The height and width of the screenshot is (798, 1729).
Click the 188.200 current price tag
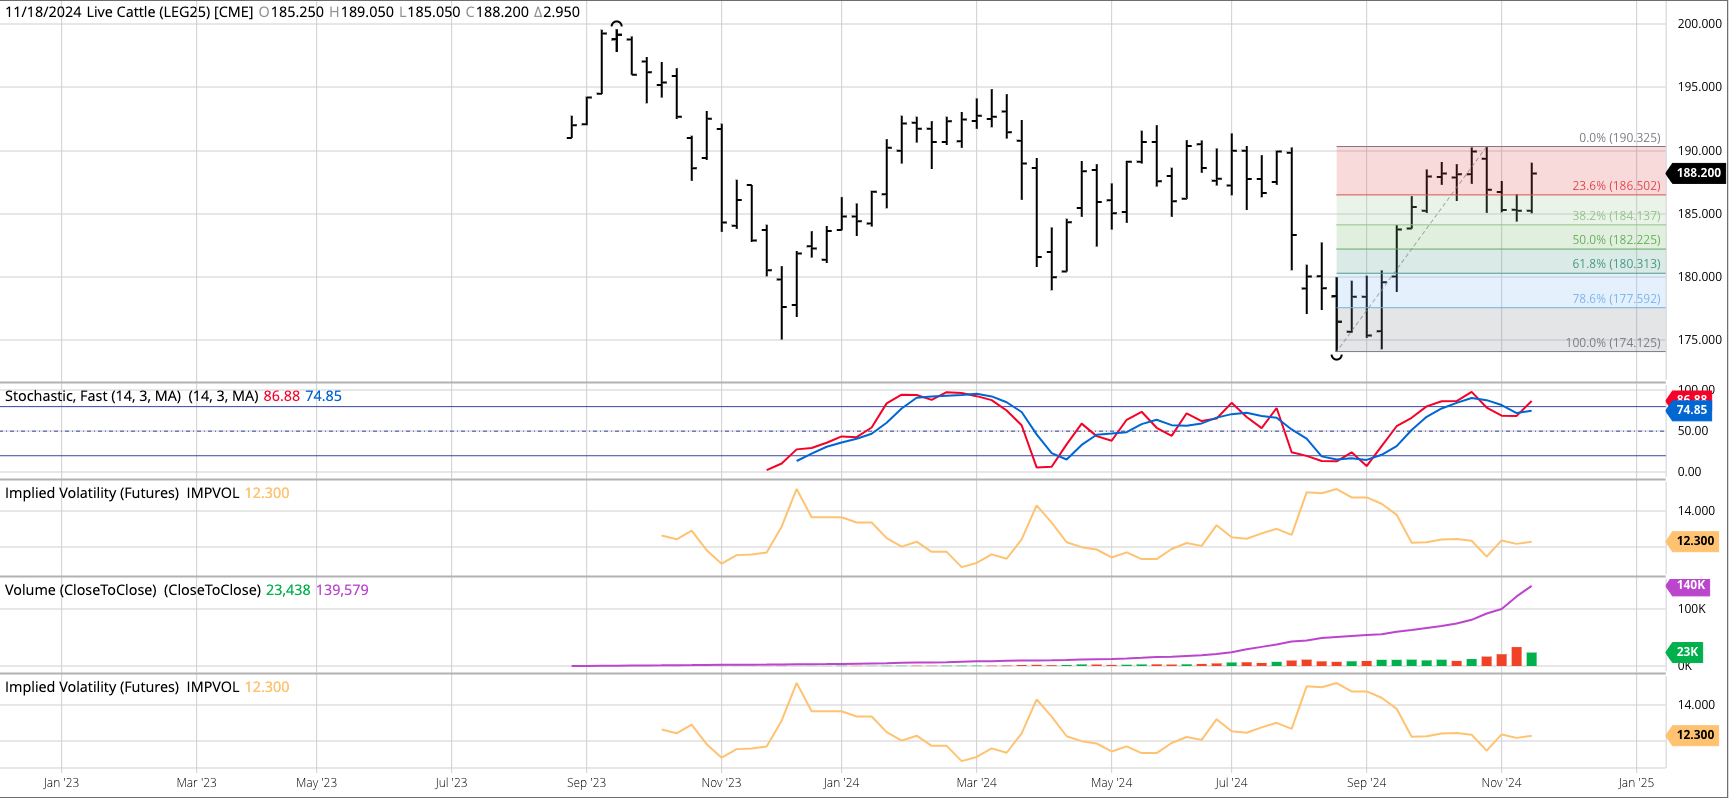[1698, 173]
